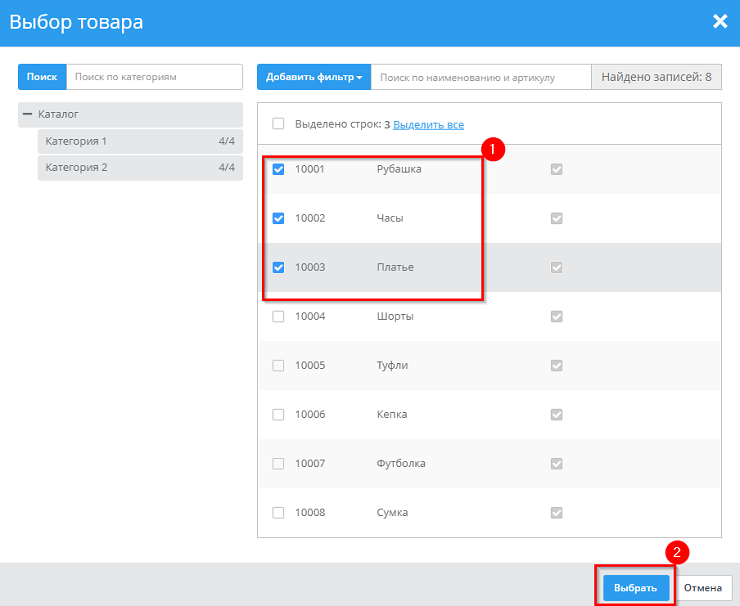Uncheck the 10003 Платье row checkbox

pyautogui.click(x=279, y=267)
